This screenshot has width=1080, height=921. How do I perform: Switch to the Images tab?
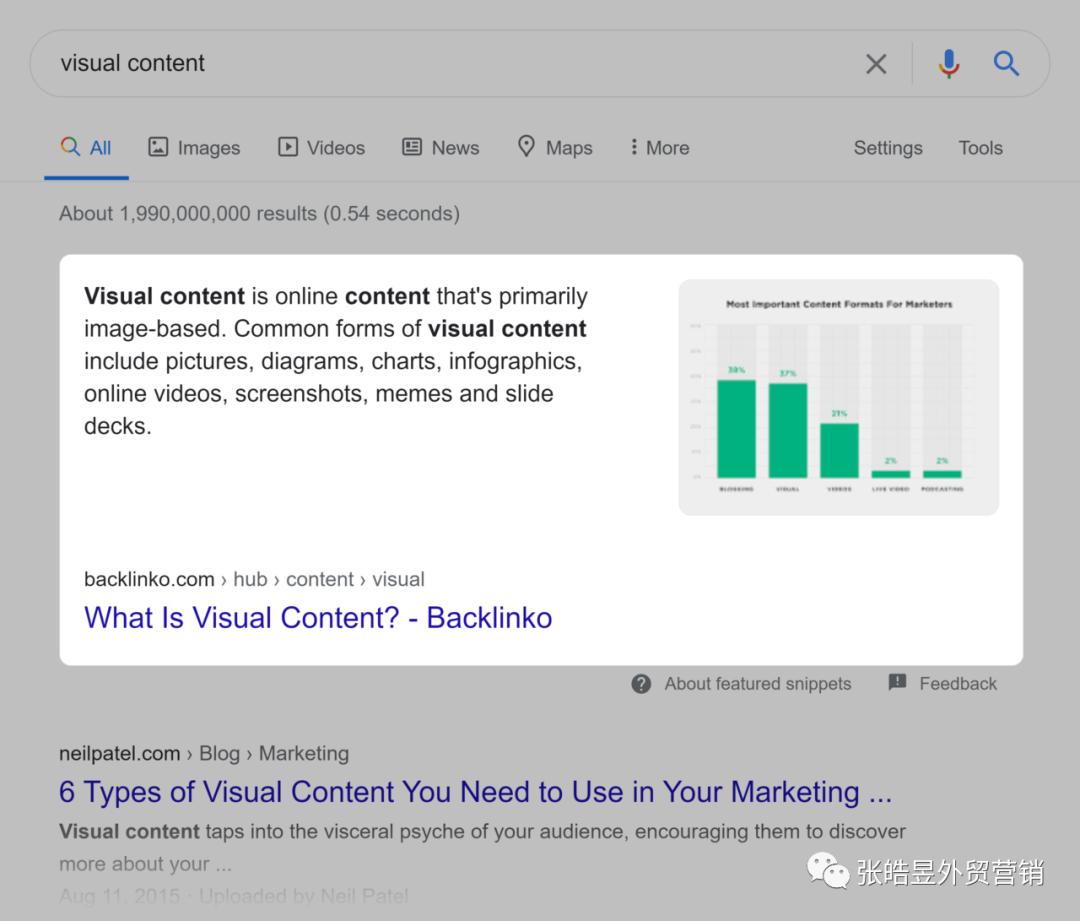point(194,147)
